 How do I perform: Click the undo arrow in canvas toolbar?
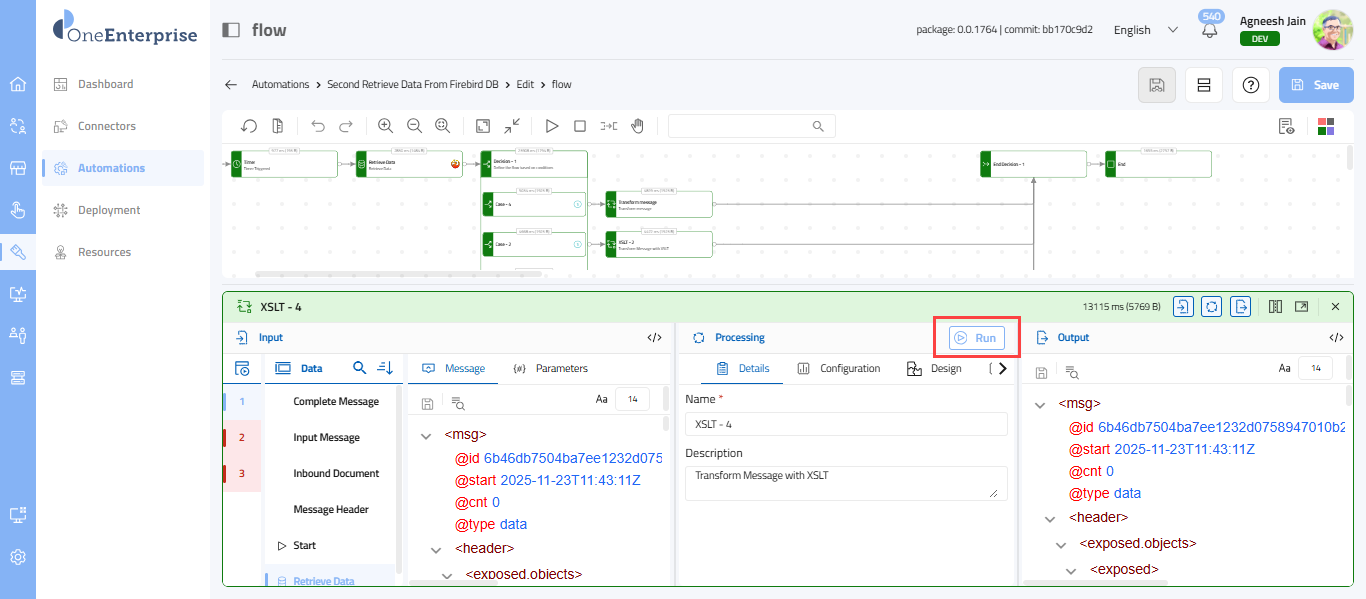pyautogui.click(x=318, y=126)
